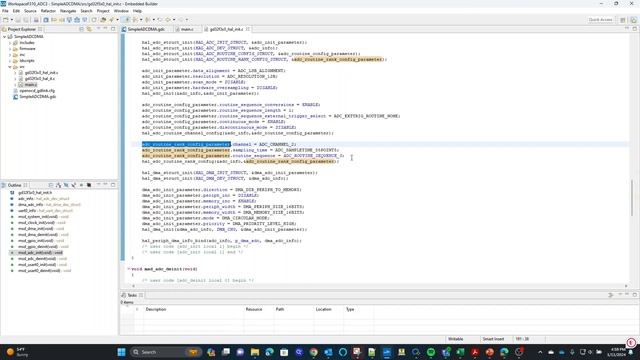Switch to the SimpleADCDMA.gdc editor tab
This screenshot has height=360, width=640.
pos(146,29)
